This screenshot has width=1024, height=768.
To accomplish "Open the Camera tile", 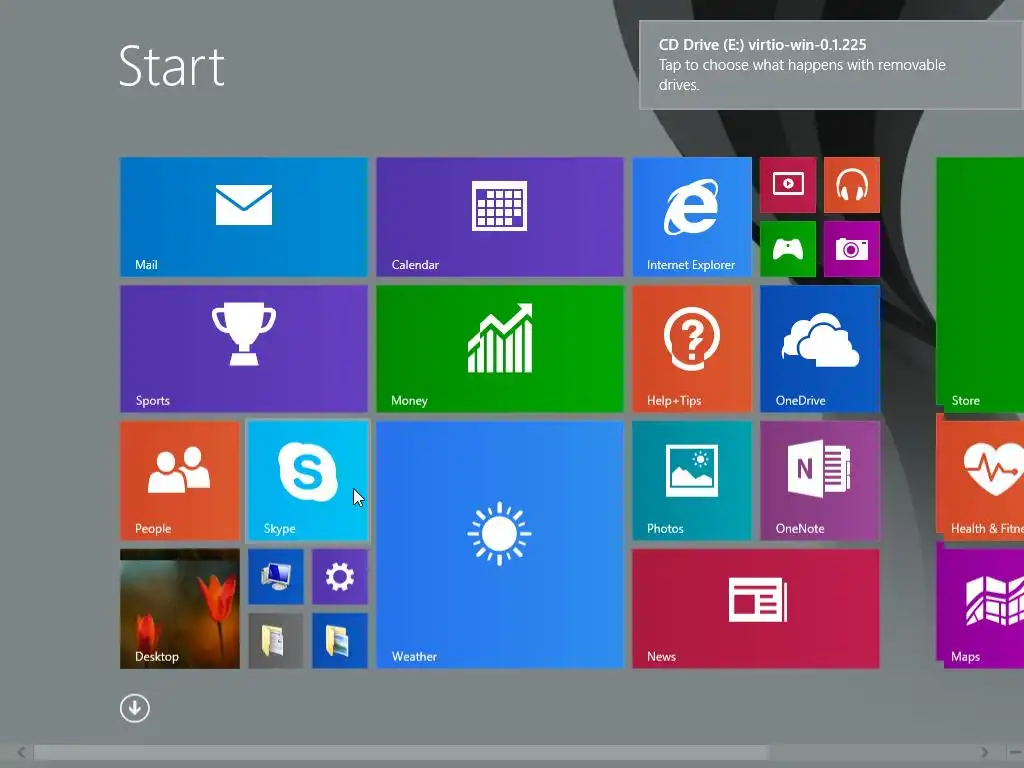I will coord(852,249).
